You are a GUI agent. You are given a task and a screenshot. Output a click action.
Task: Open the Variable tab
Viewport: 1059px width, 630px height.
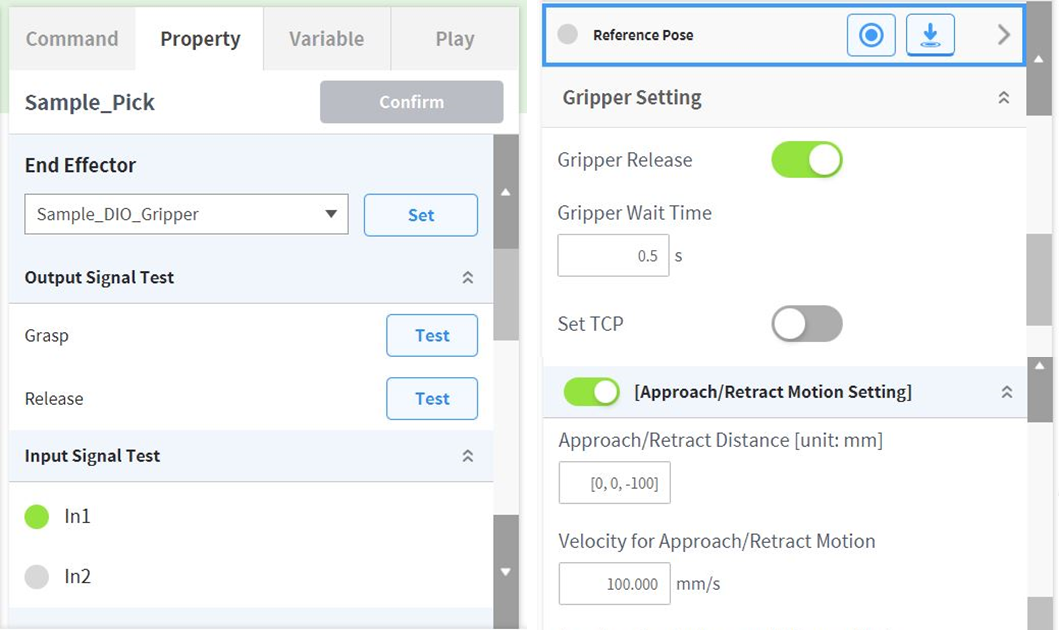pyautogui.click(x=326, y=39)
